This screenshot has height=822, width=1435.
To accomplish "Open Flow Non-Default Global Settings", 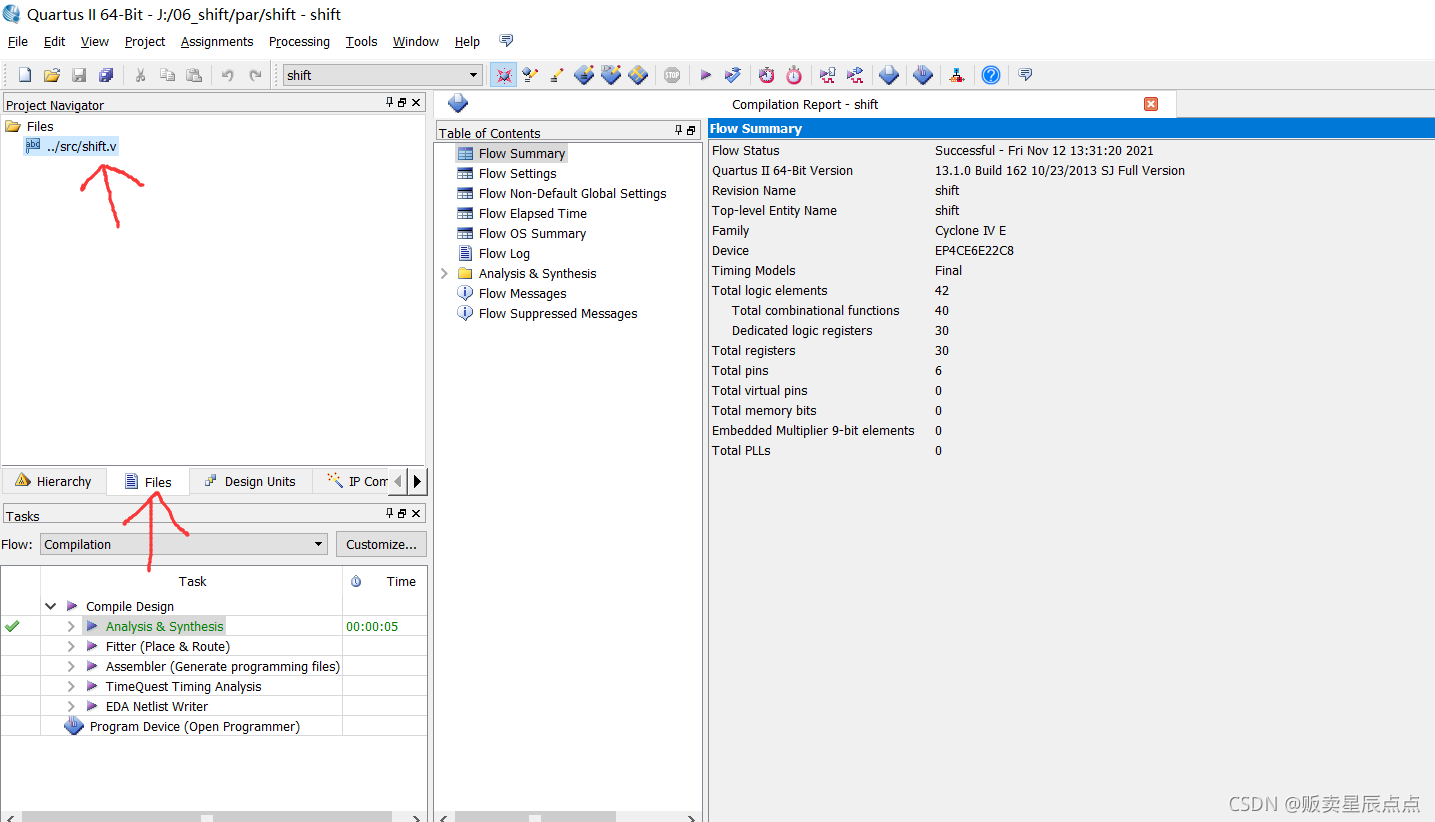I will [x=572, y=193].
